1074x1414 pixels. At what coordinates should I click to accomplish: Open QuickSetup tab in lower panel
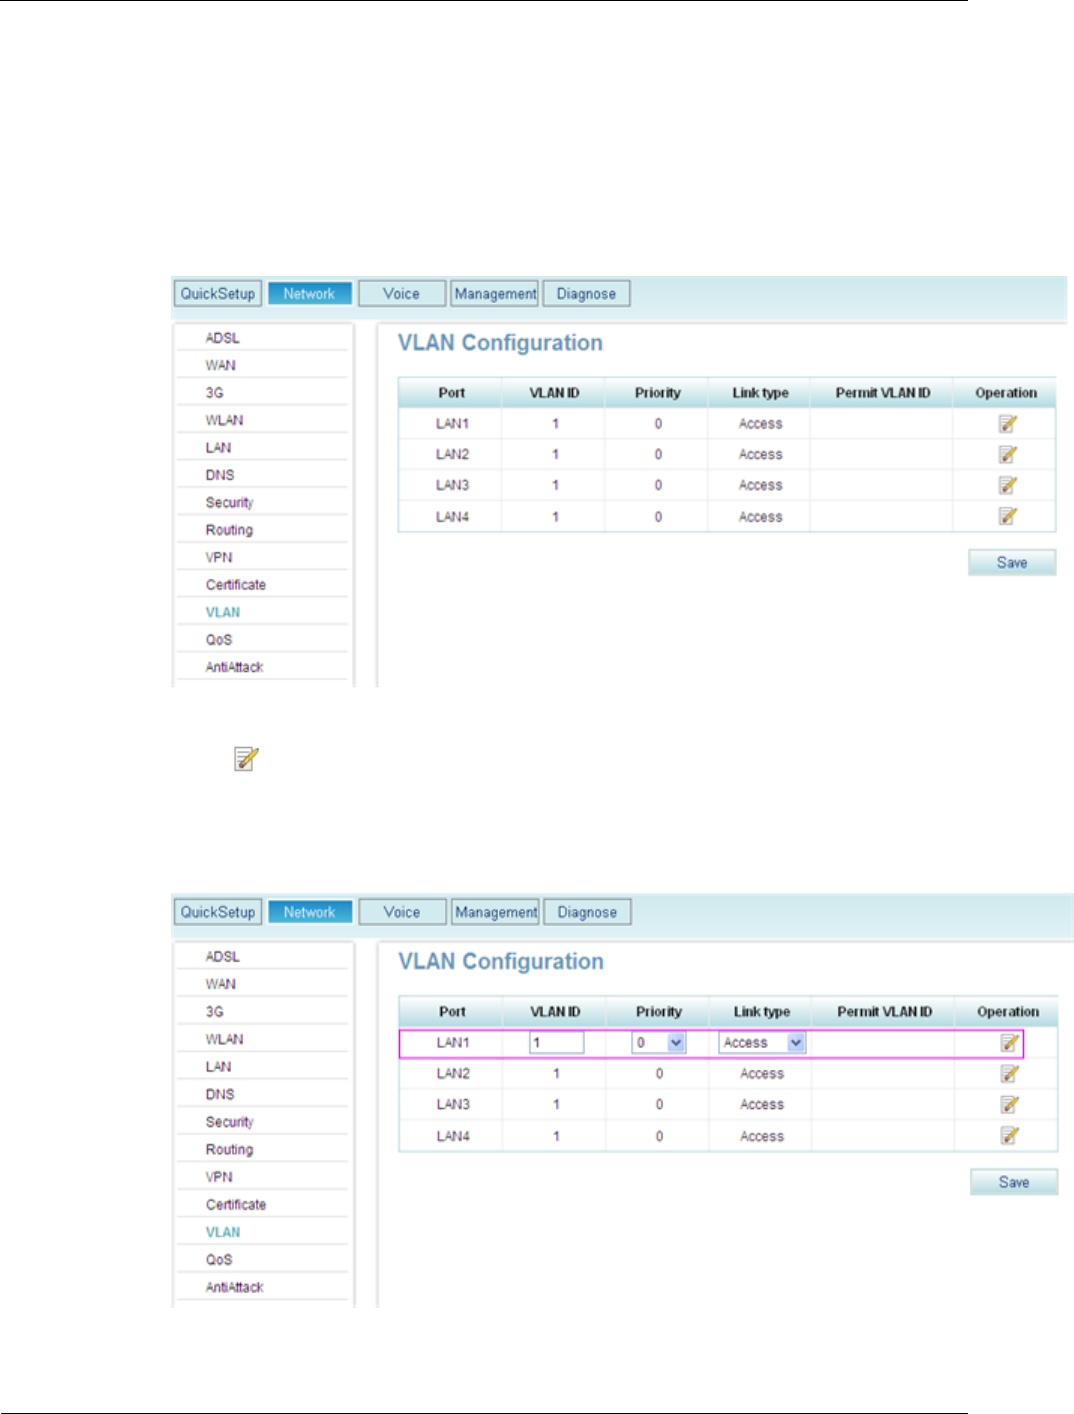click(x=218, y=912)
